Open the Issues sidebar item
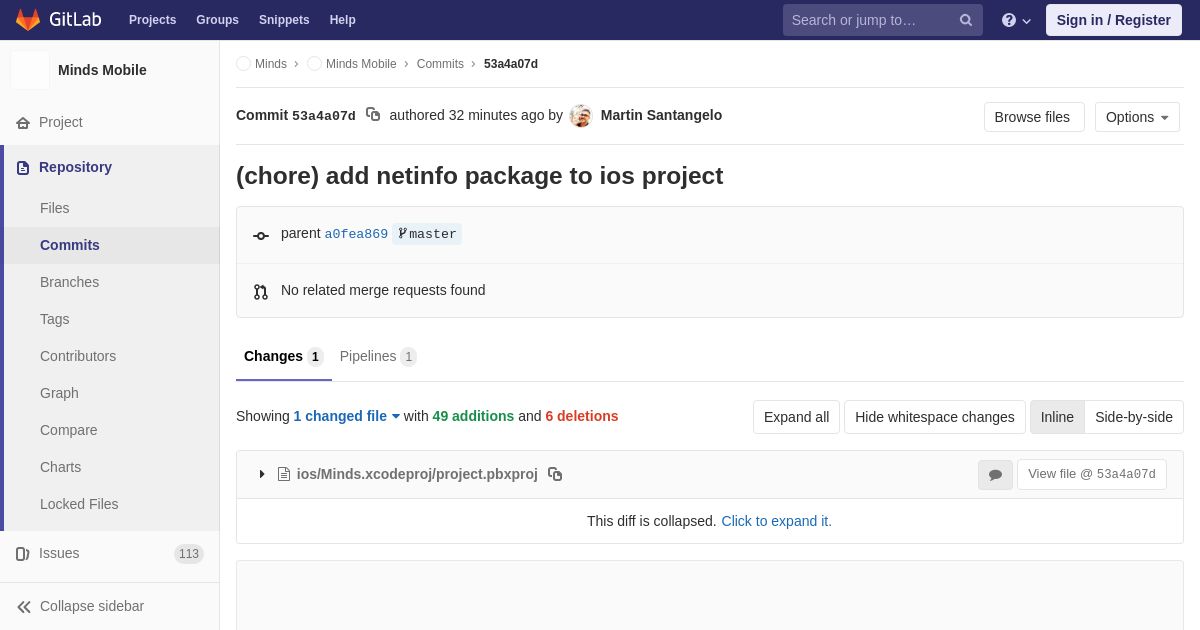This screenshot has height=630, width=1200. click(x=59, y=553)
